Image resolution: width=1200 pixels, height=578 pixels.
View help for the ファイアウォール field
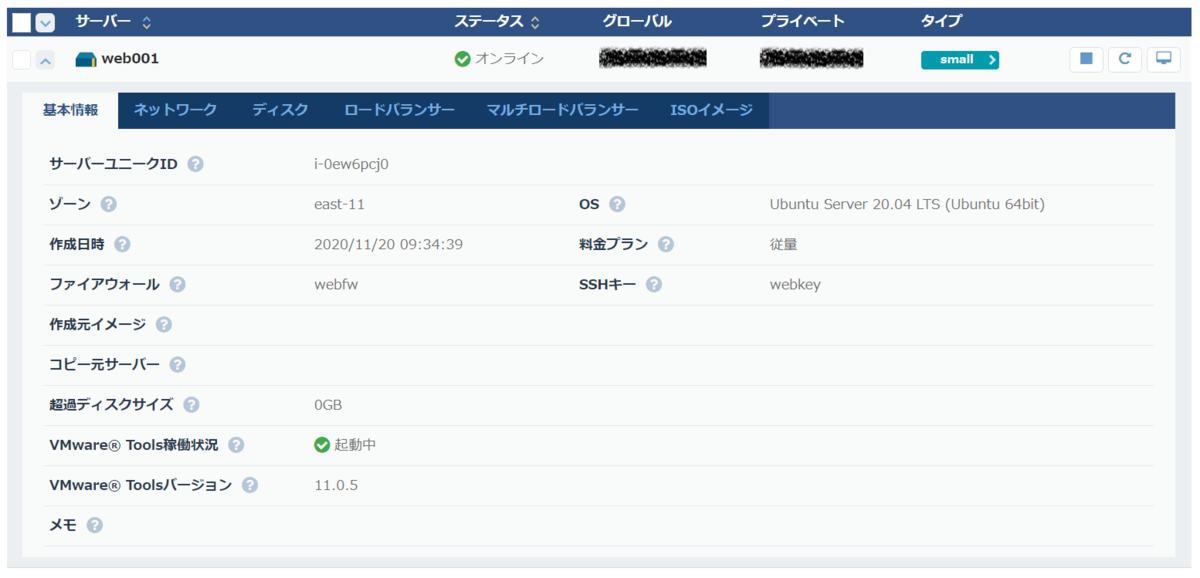178,284
